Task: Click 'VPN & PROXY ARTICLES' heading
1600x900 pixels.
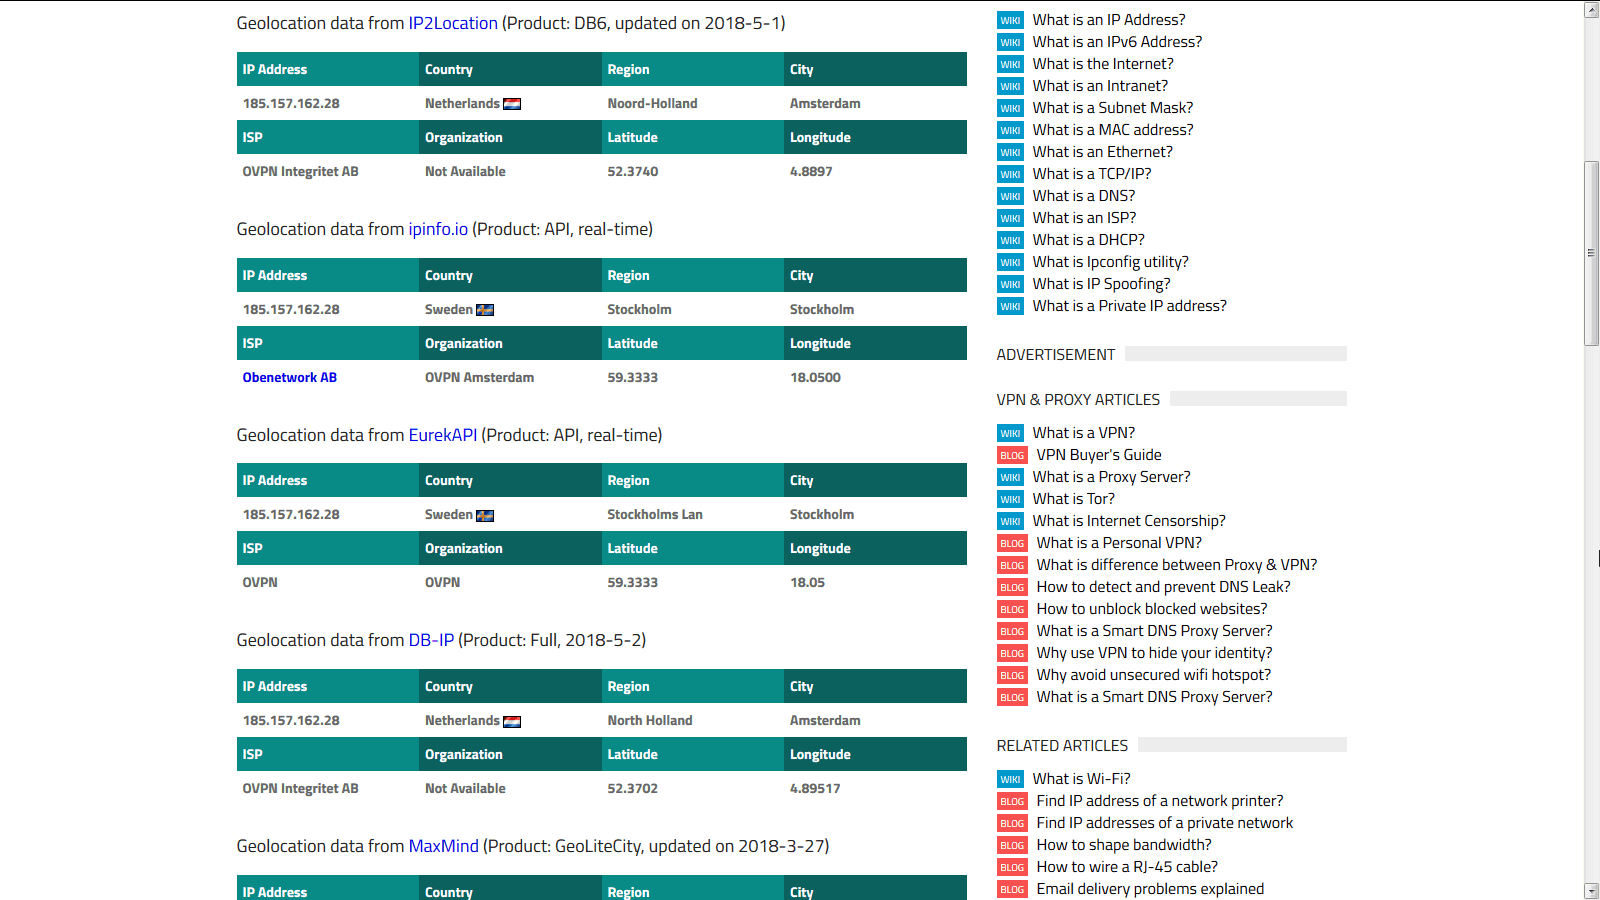Action: click(1078, 399)
